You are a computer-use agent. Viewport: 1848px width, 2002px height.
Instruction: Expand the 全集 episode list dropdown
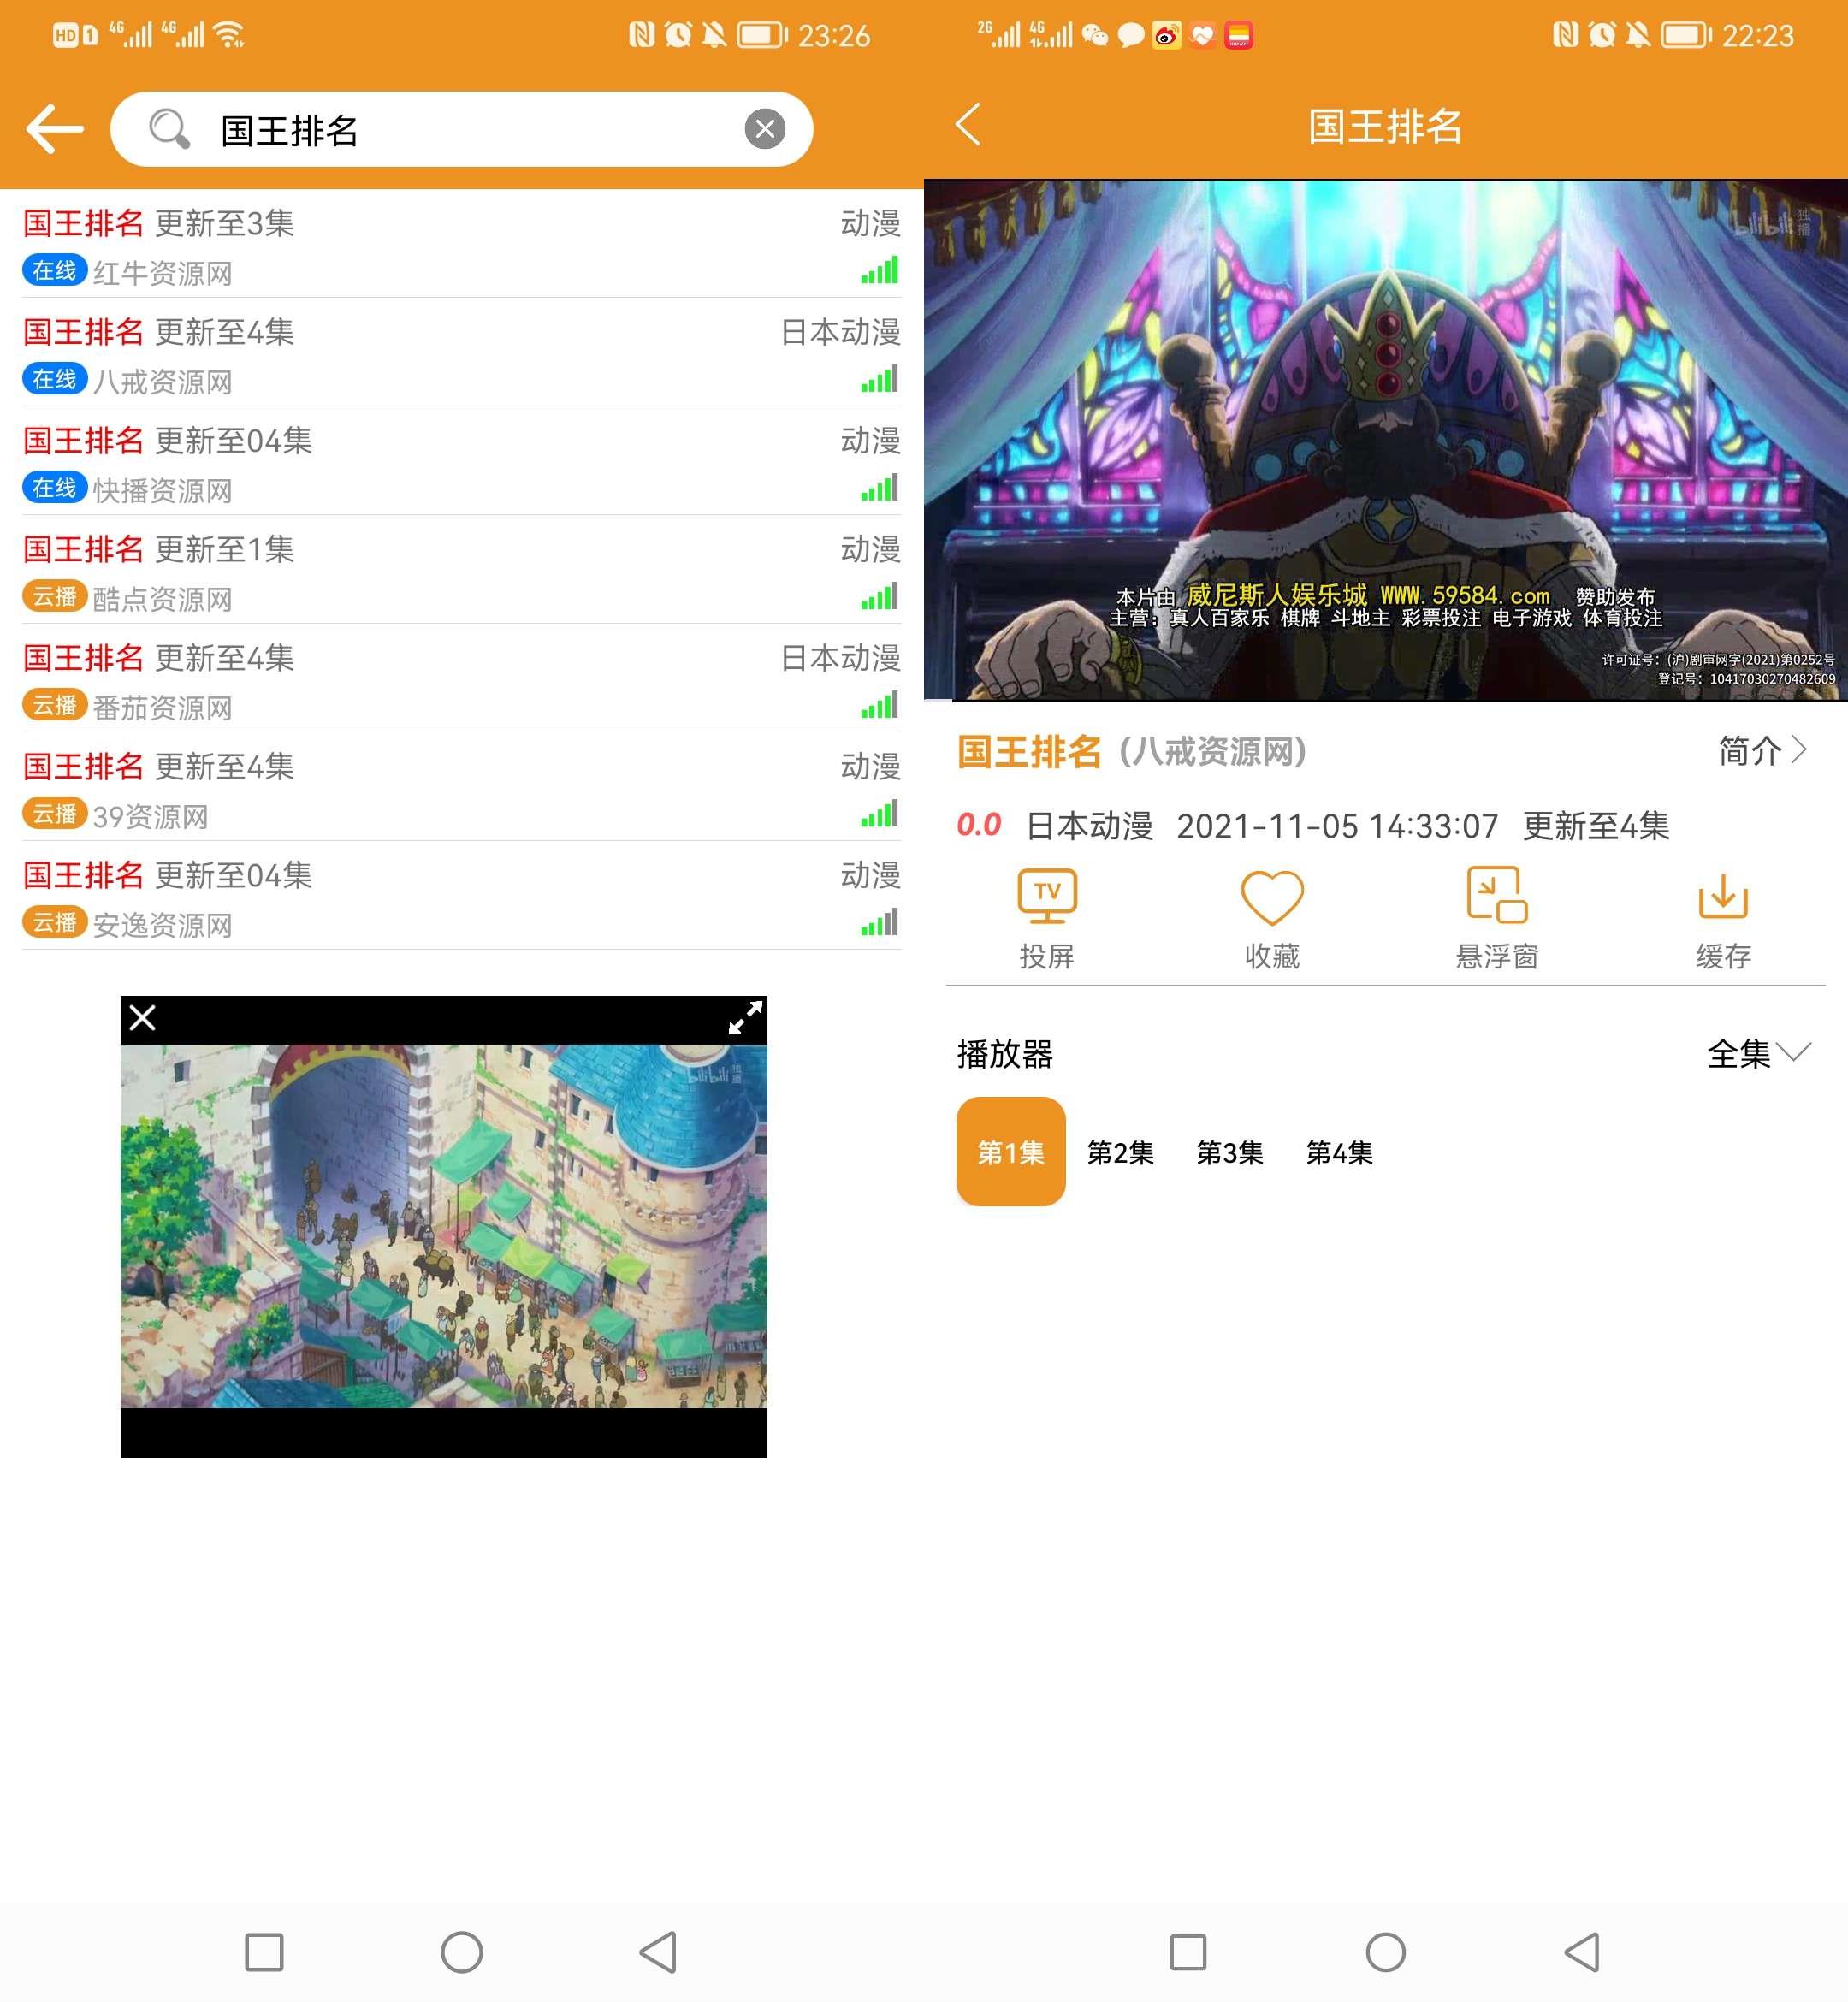tap(1759, 1053)
